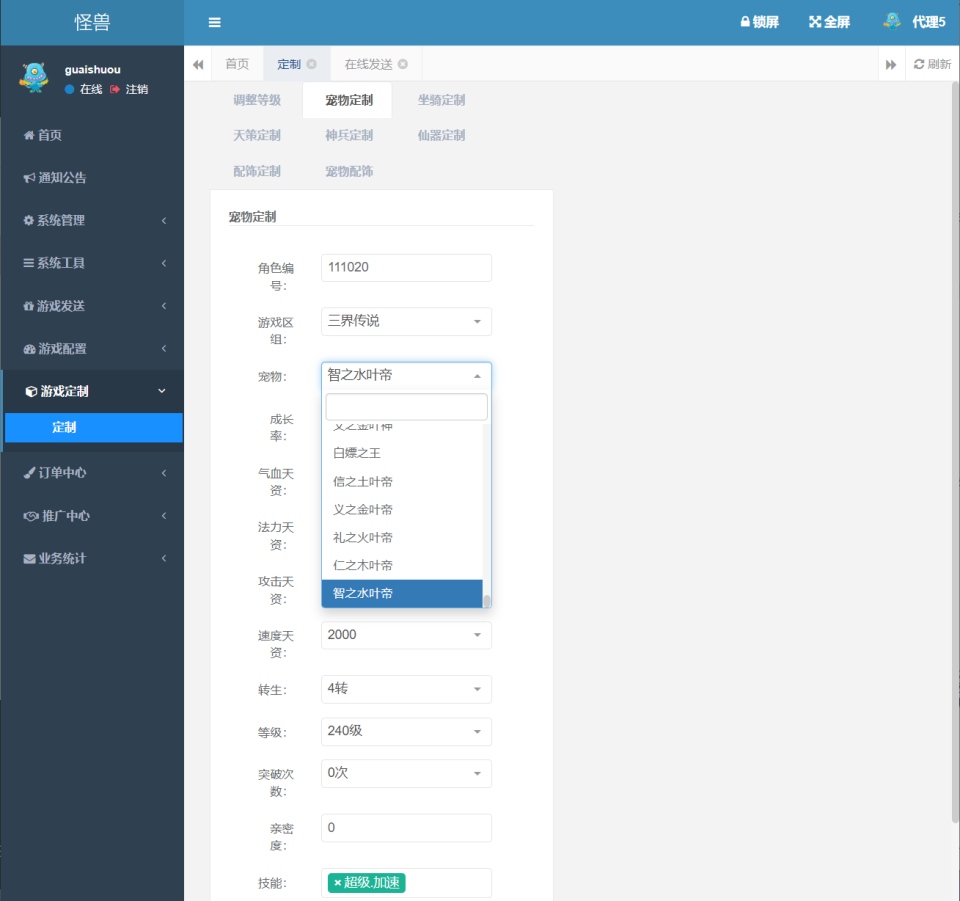Expand the 系统管理 sidebar menu
The width and height of the screenshot is (960, 901).
[x=92, y=220]
